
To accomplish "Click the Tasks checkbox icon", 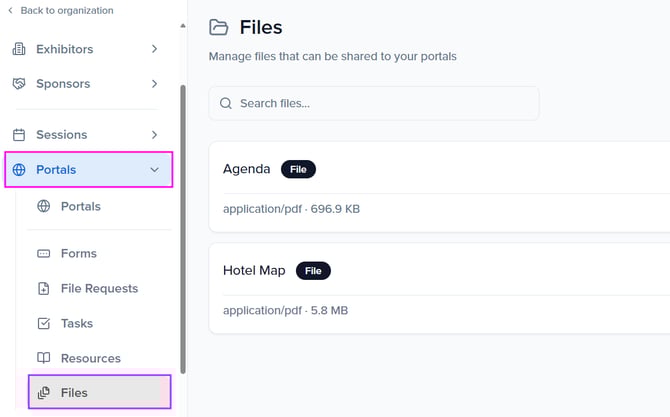I will (43, 324).
